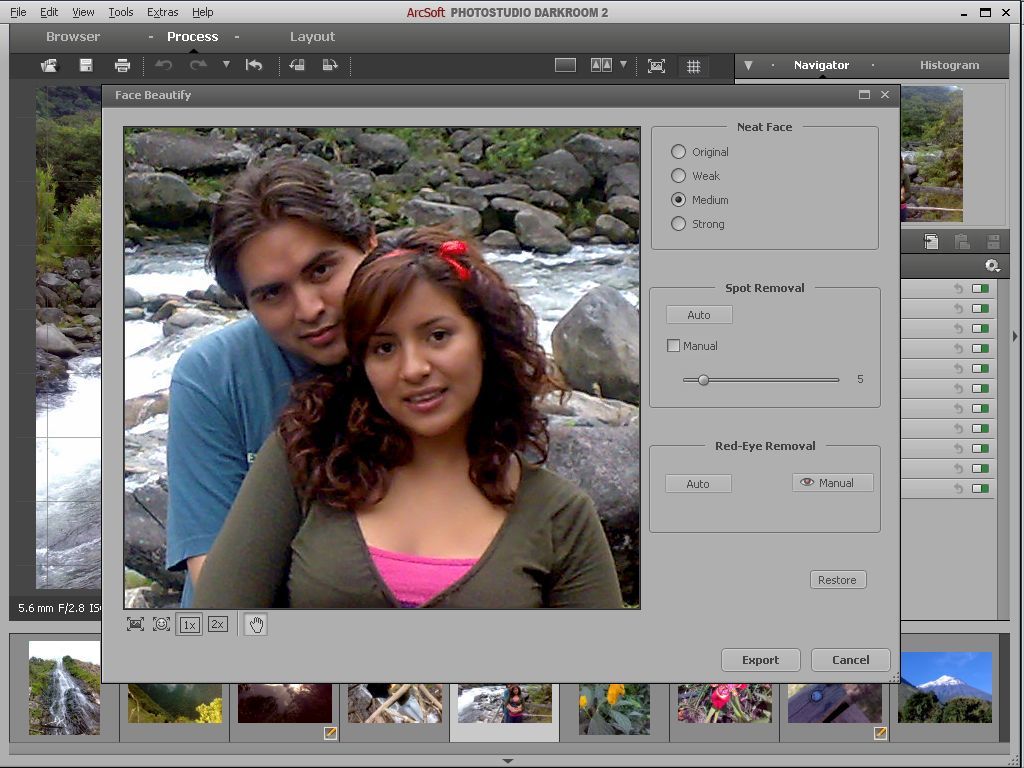Collapse the Navigator panel with the triangle
The height and width of the screenshot is (768, 1024).
click(x=748, y=66)
